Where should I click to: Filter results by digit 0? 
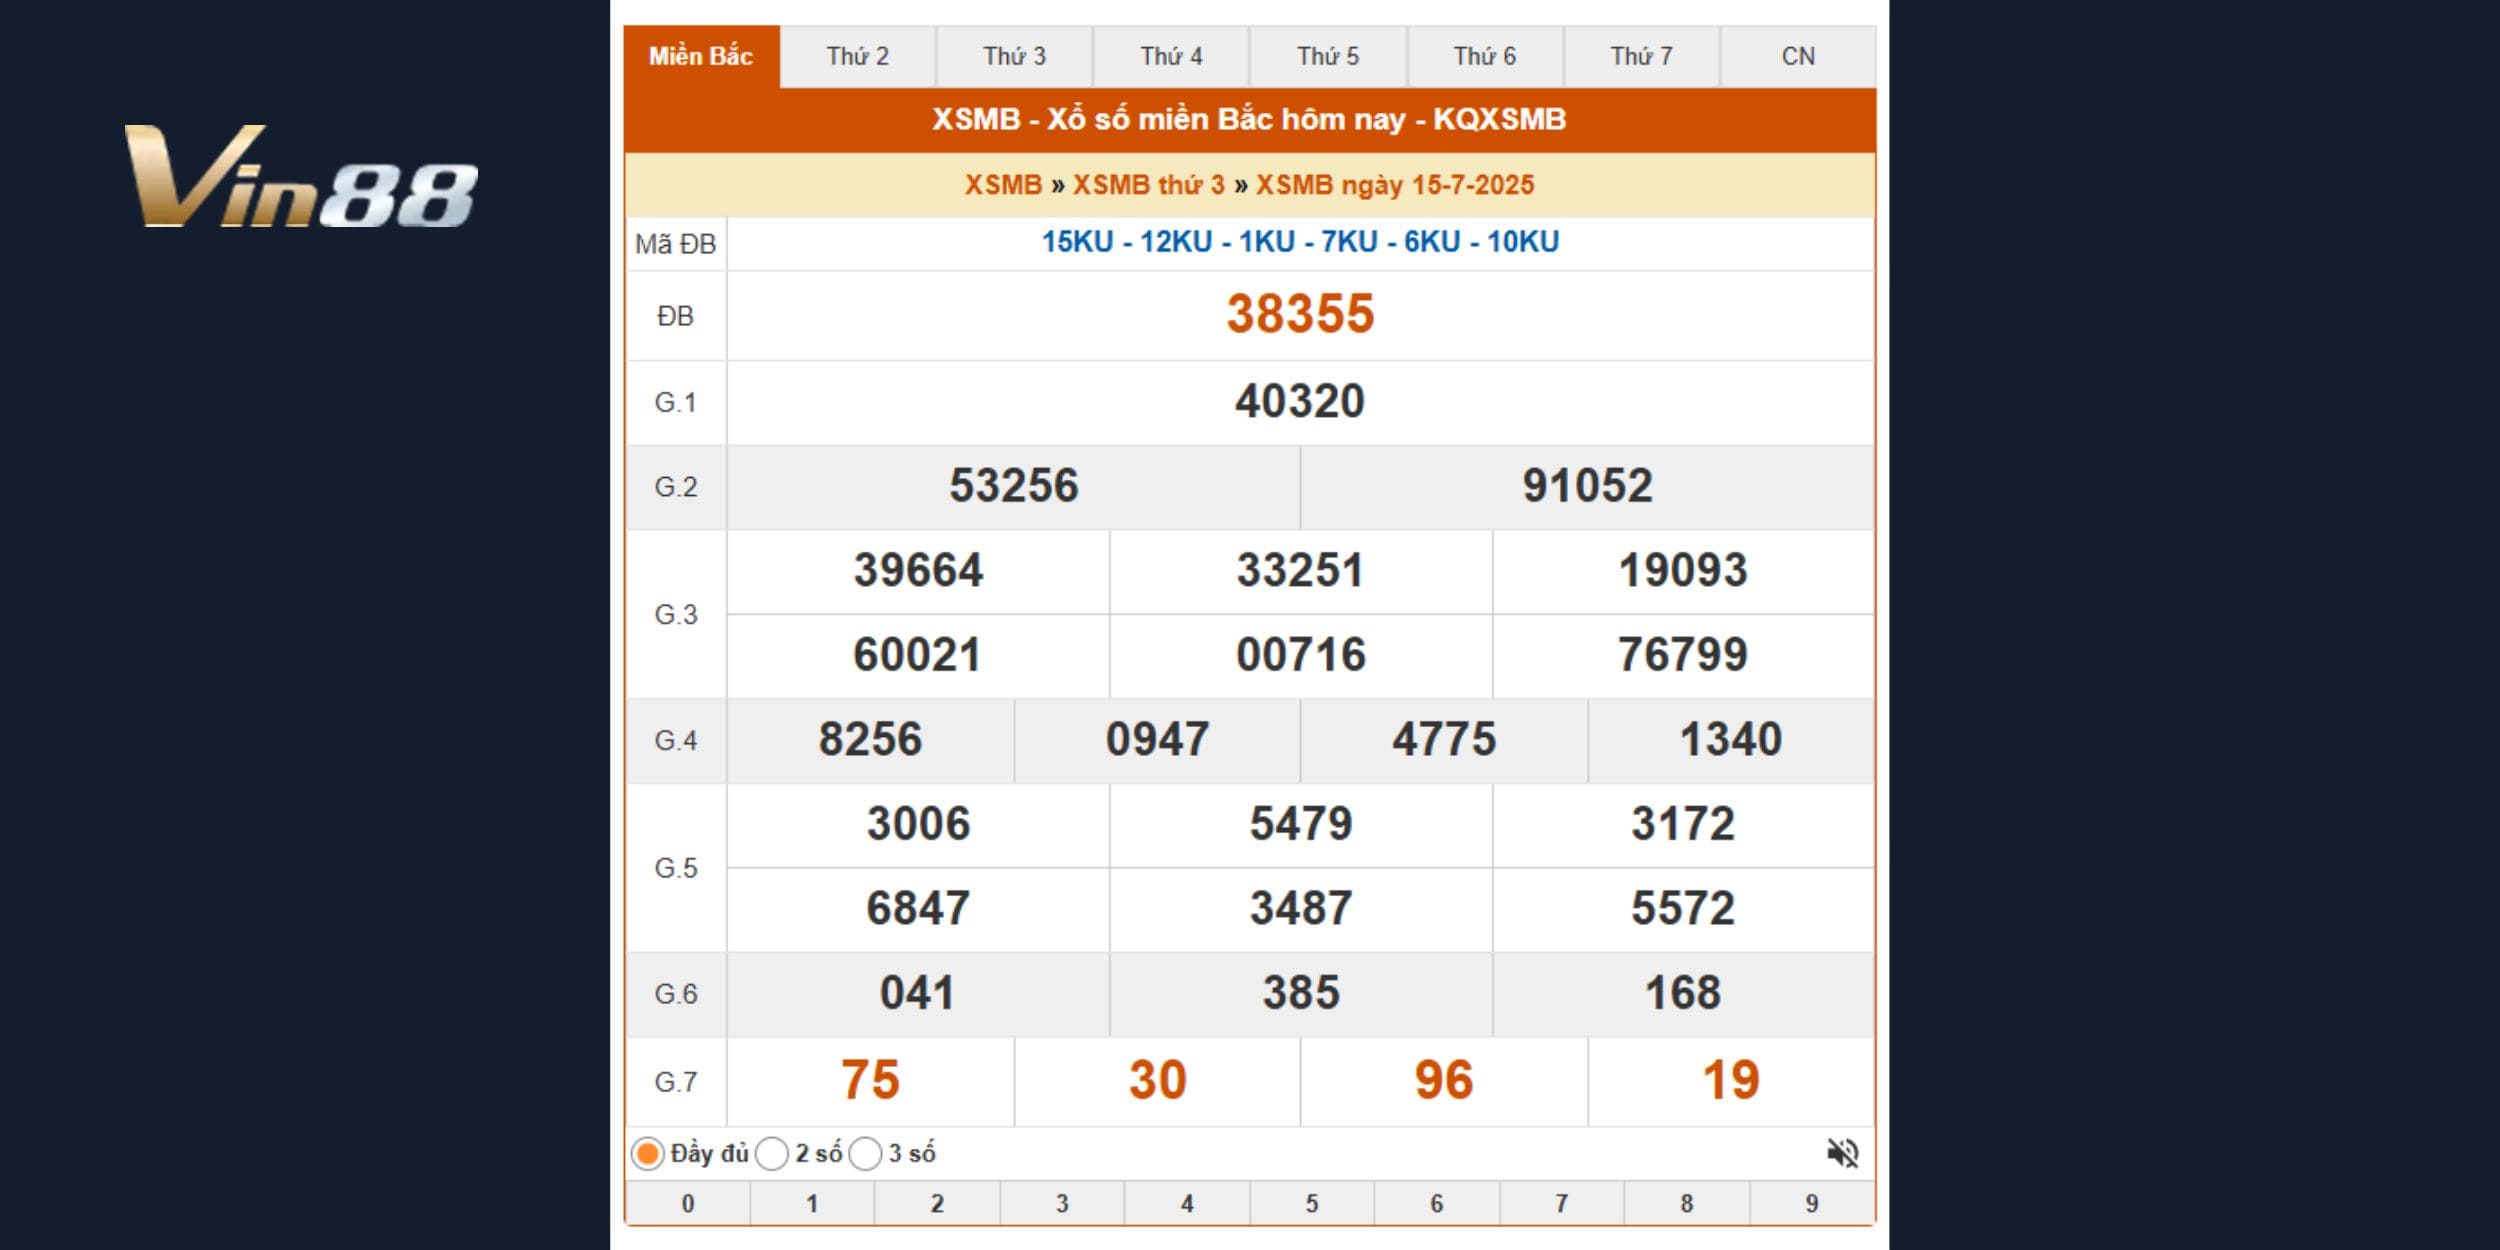(688, 1203)
